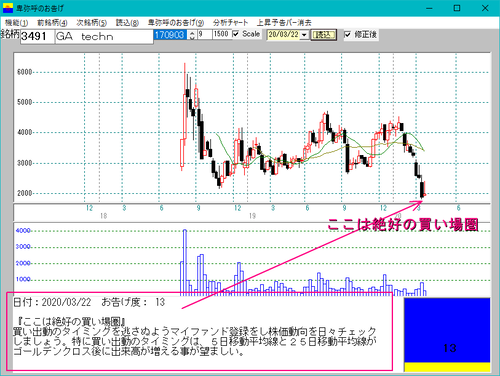The height and width of the screenshot is (376, 500).
Task: Click the お告げ度： 13 text in the message panel
Action: tap(133, 302)
